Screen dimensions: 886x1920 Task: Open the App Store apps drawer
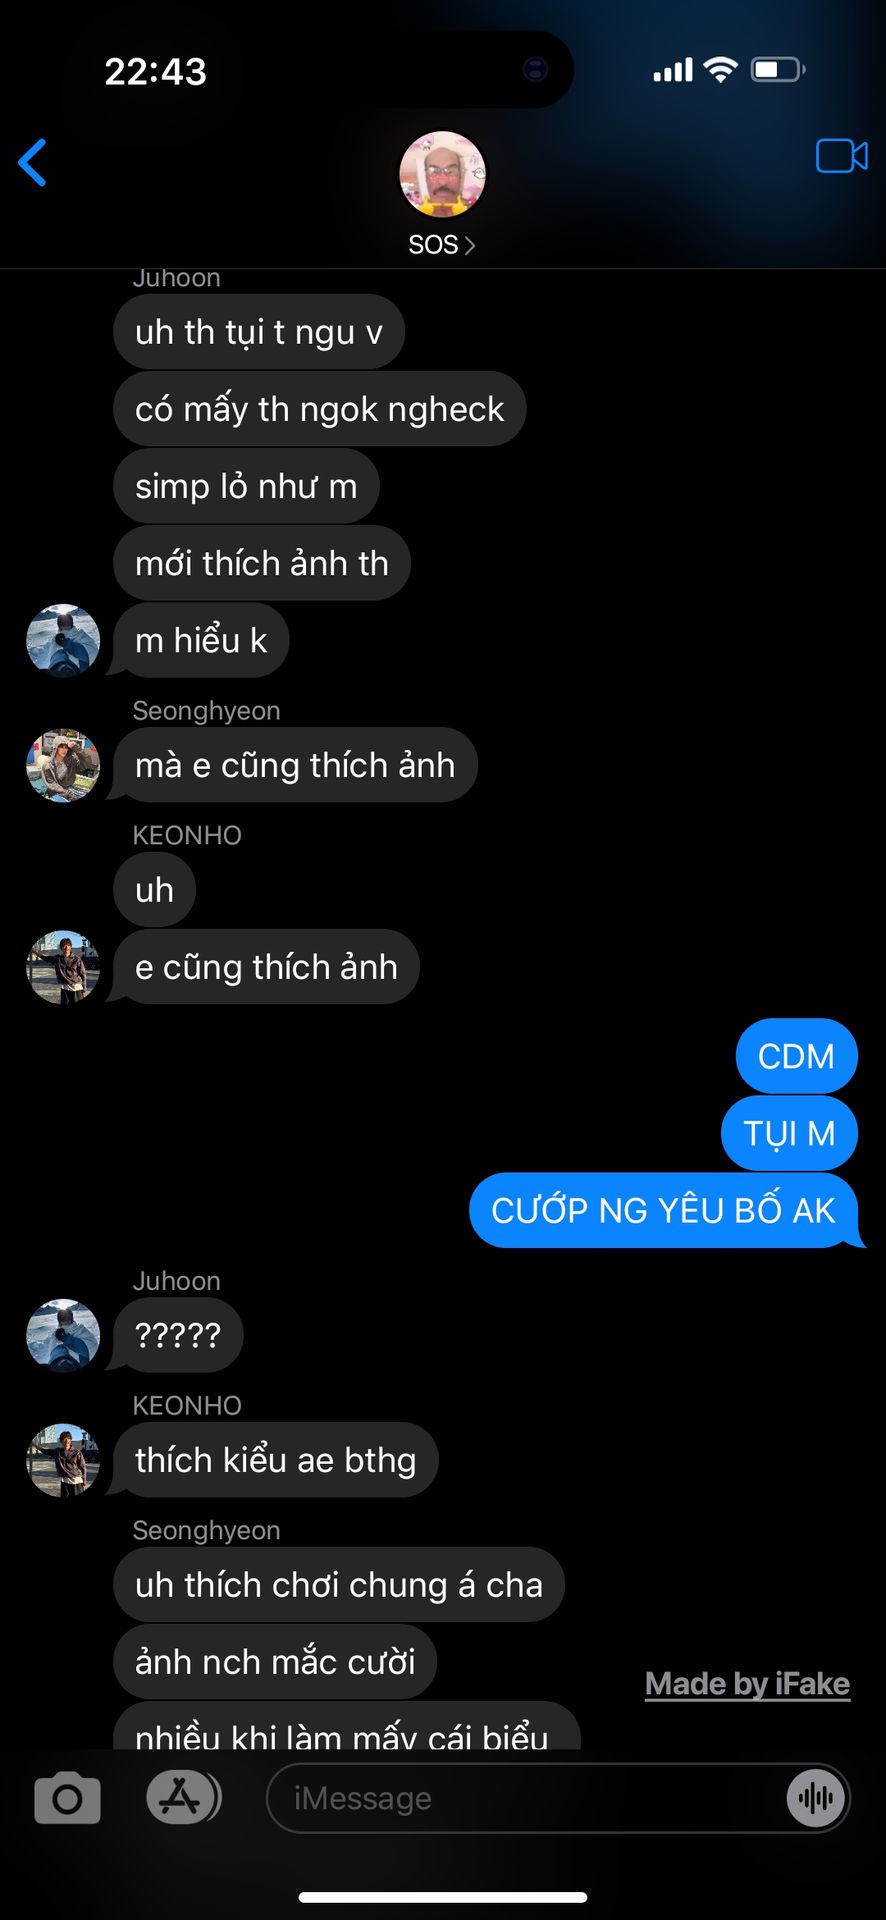point(183,1797)
